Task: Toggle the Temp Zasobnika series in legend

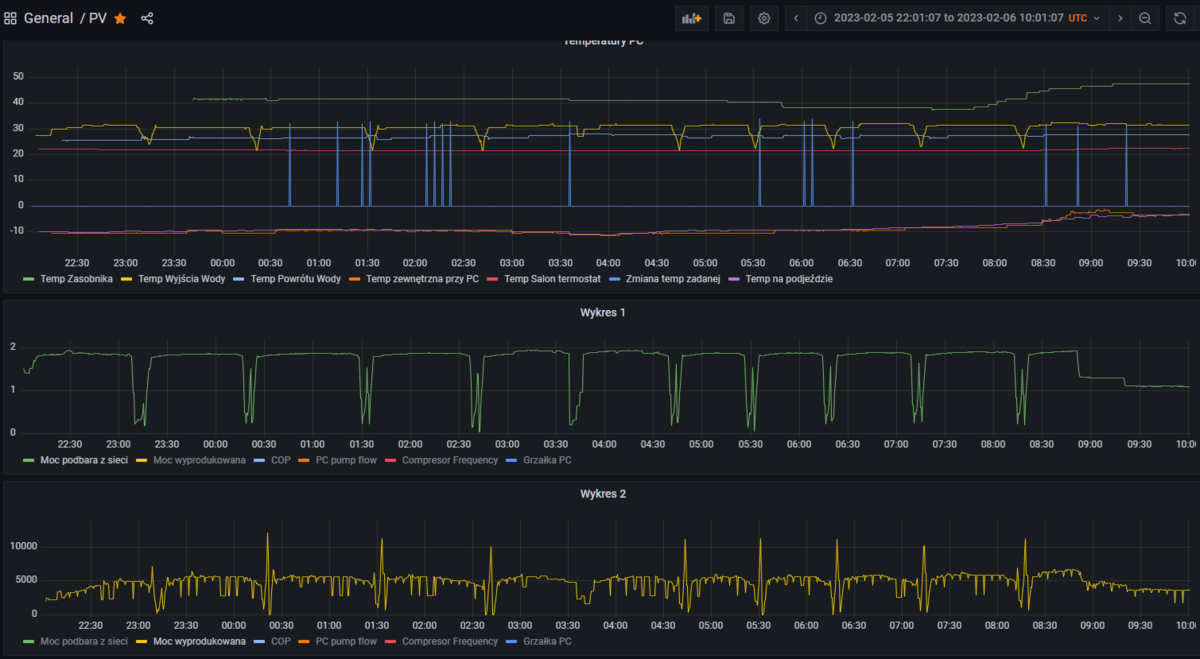Action: tap(76, 279)
